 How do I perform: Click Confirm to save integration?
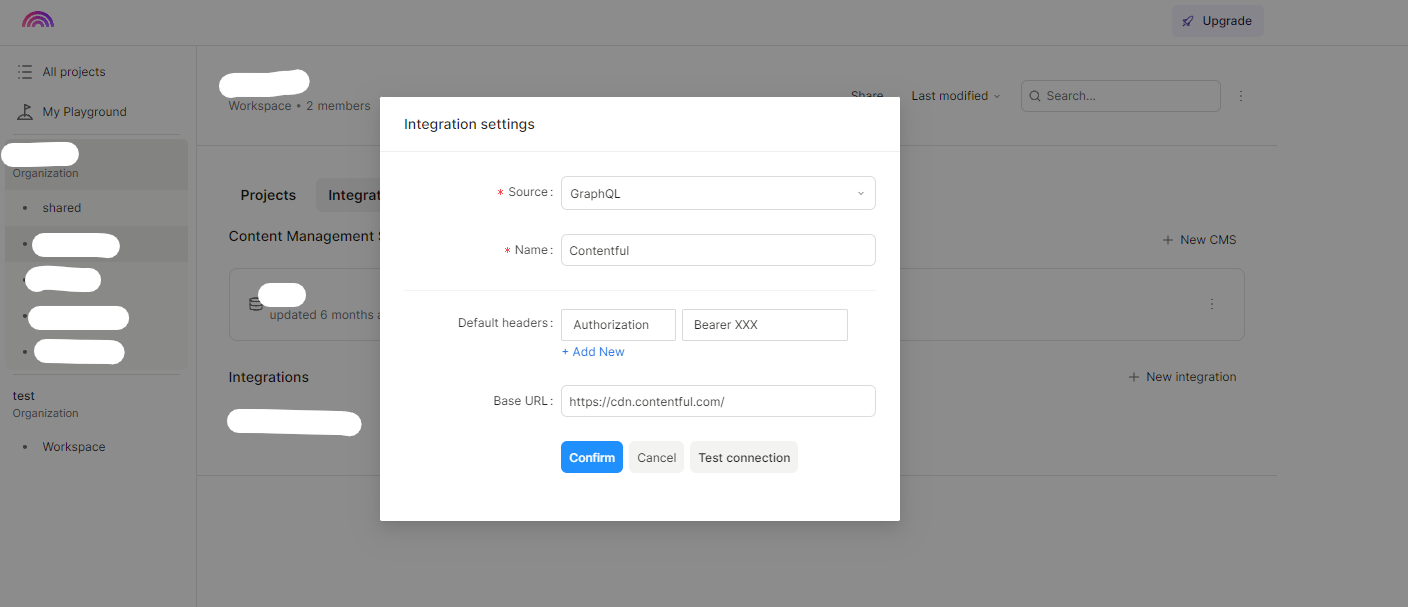click(x=592, y=457)
